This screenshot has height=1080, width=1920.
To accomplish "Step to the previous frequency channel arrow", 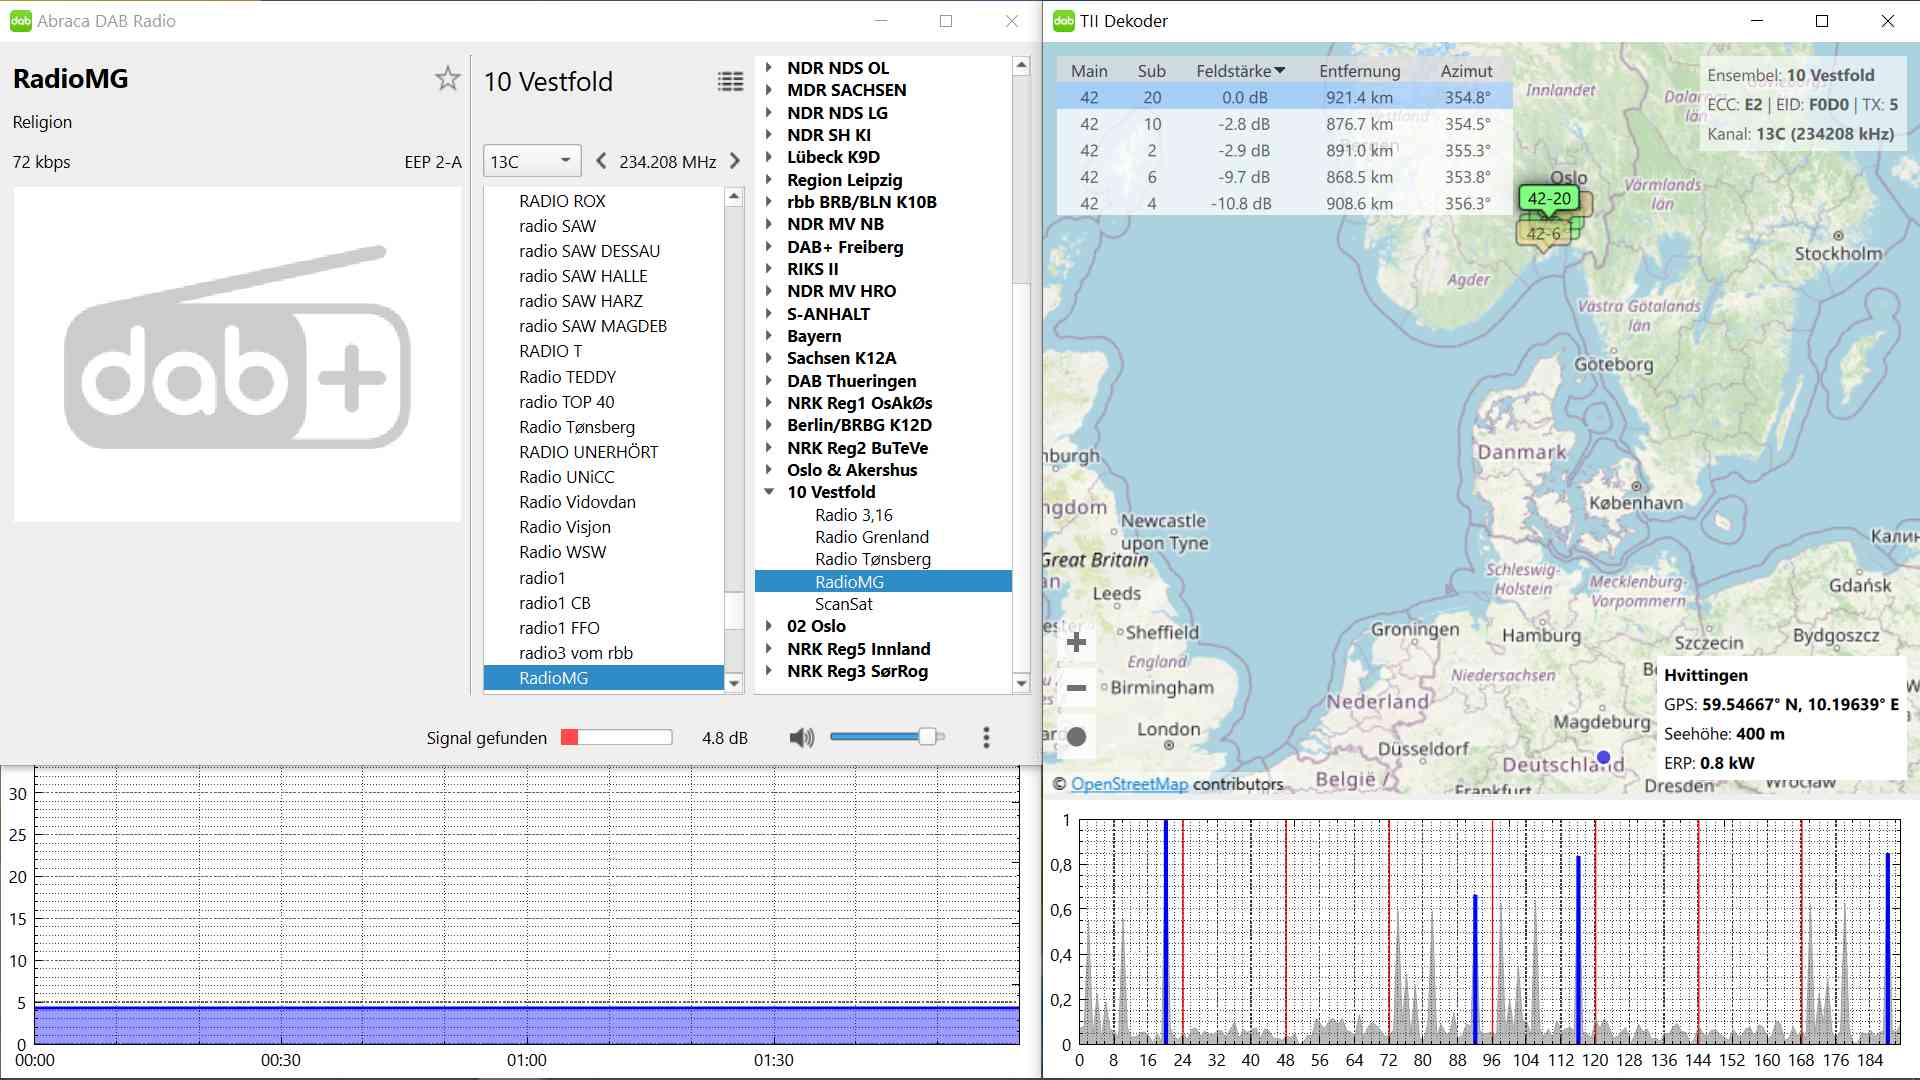I will coord(600,161).
